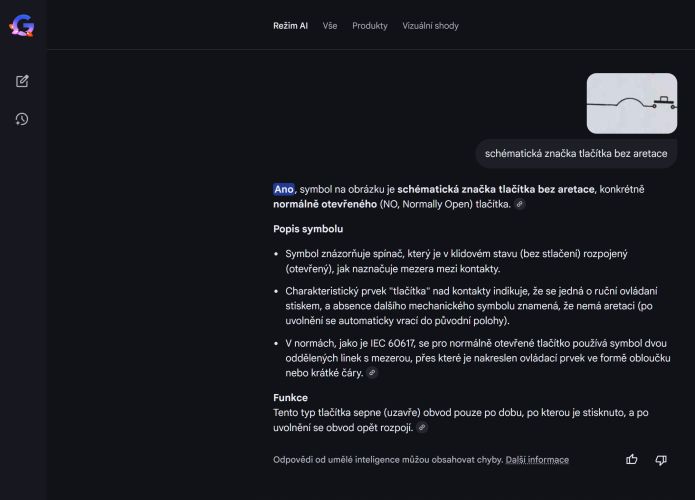Open the Produkty tab
Screen dimensions: 695x500
click(369, 25)
